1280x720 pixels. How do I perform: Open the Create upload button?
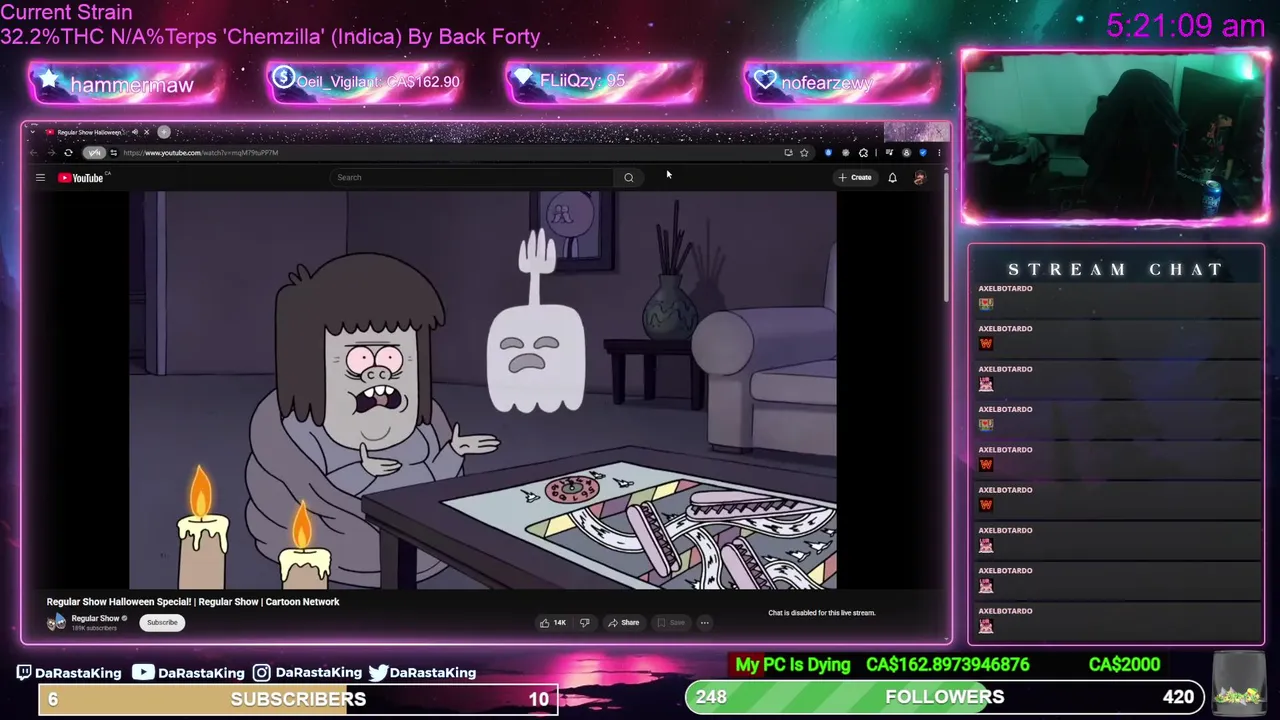pyautogui.click(x=855, y=178)
